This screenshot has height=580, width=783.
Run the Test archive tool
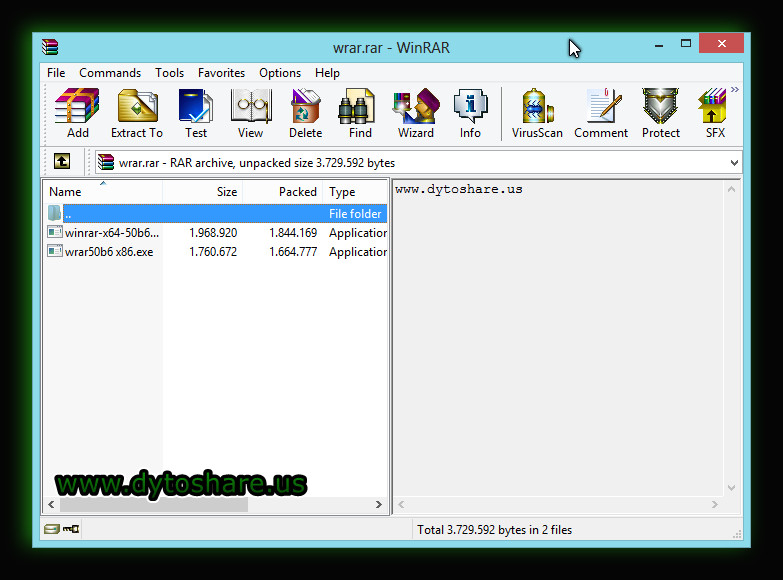[x=195, y=113]
